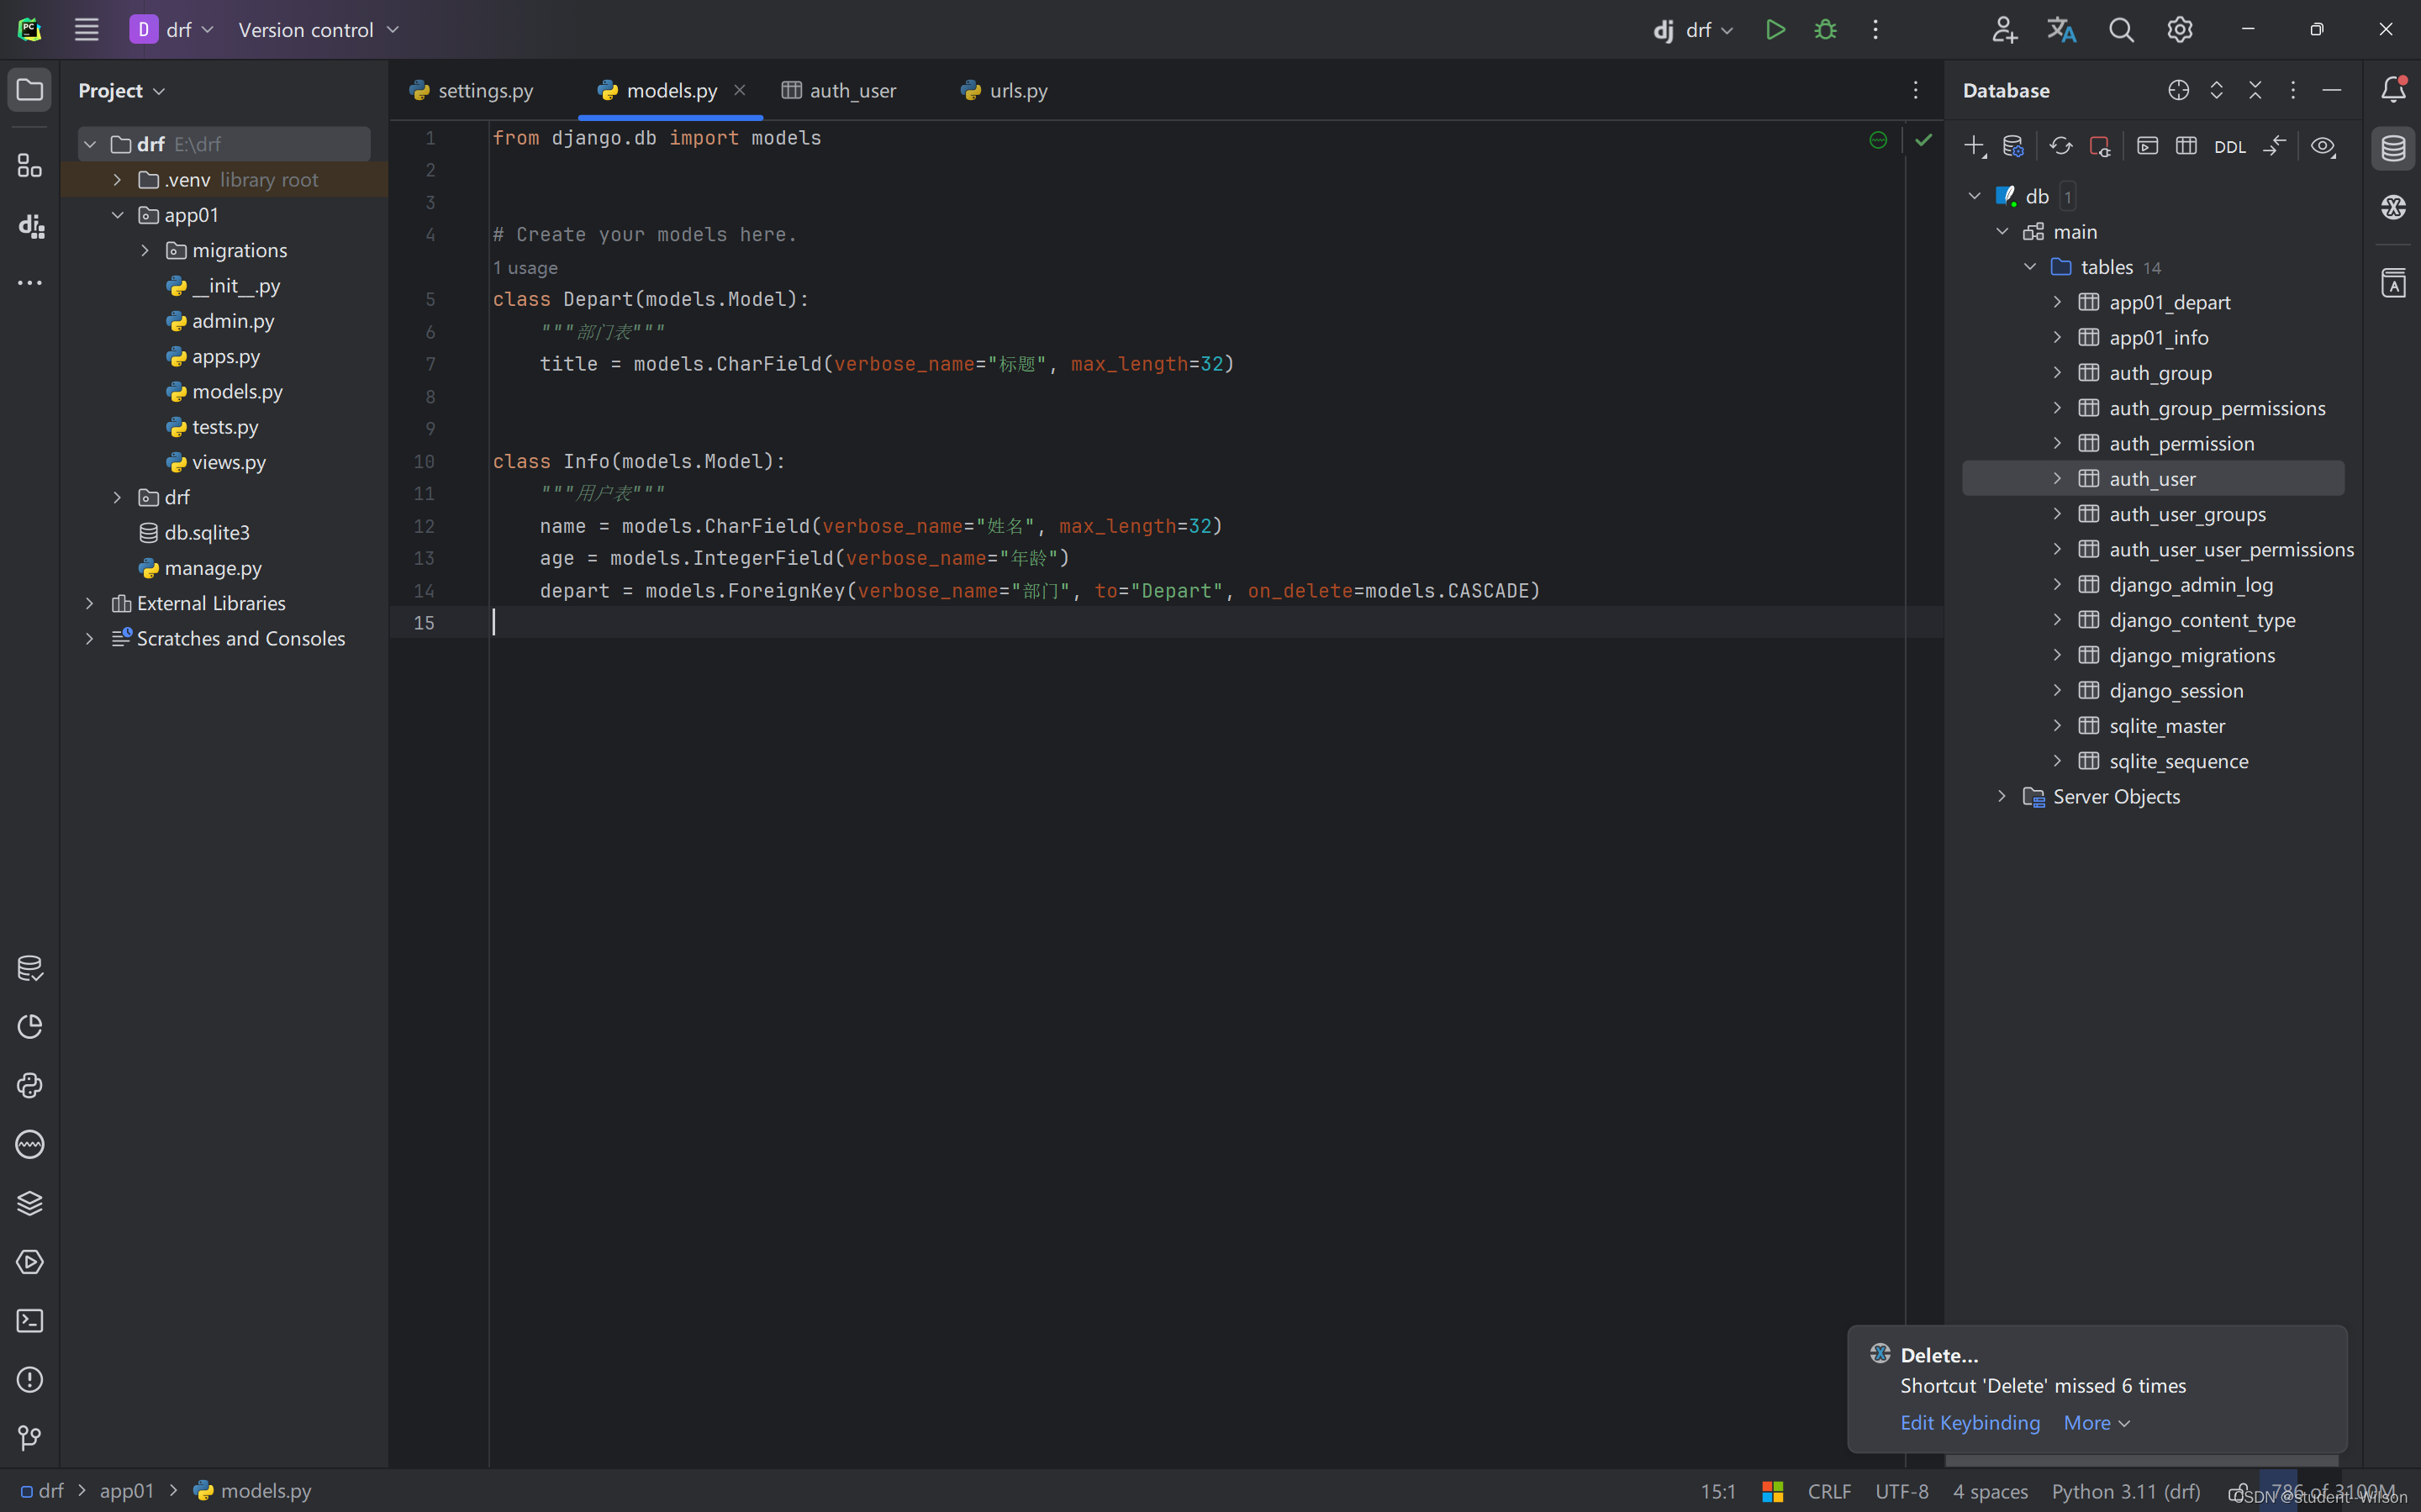Screen dimensions: 2421x1512
Task: Click the Run button to execute project
Action: pos(1773,29)
